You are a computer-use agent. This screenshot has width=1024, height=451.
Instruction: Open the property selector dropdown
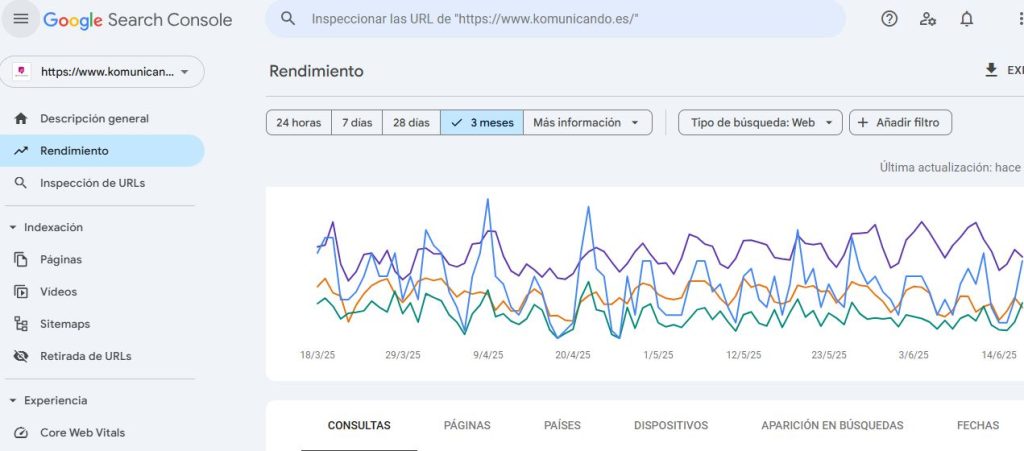tap(103, 72)
